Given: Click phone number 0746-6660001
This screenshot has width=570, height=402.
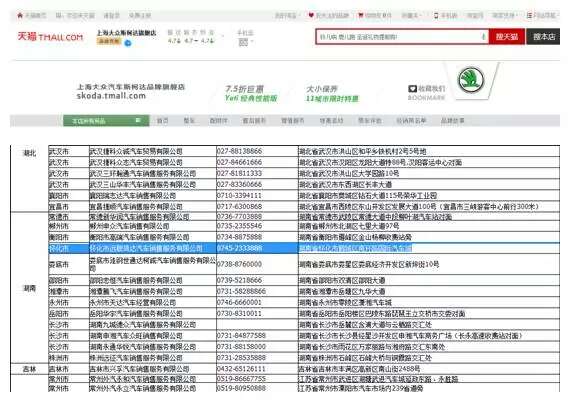Looking at the screenshot, I should click(239, 302).
